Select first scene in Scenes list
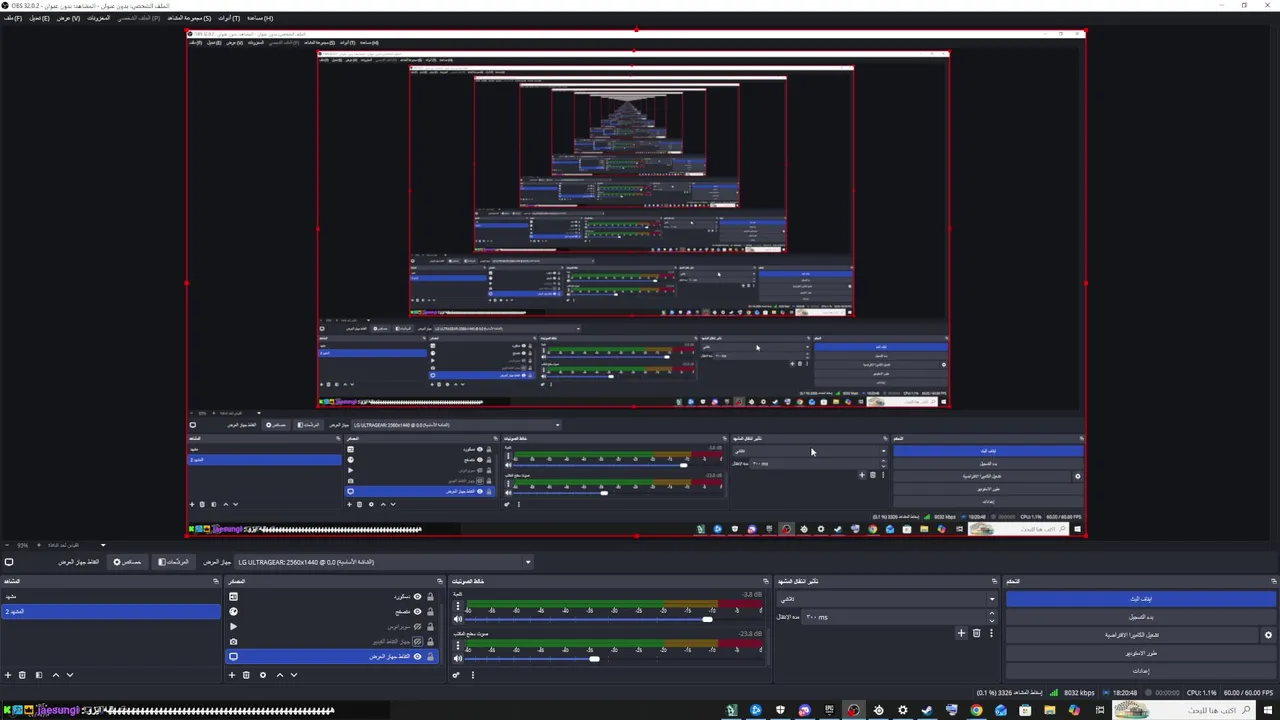This screenshot has height=720, width=1280. [110, 597]
